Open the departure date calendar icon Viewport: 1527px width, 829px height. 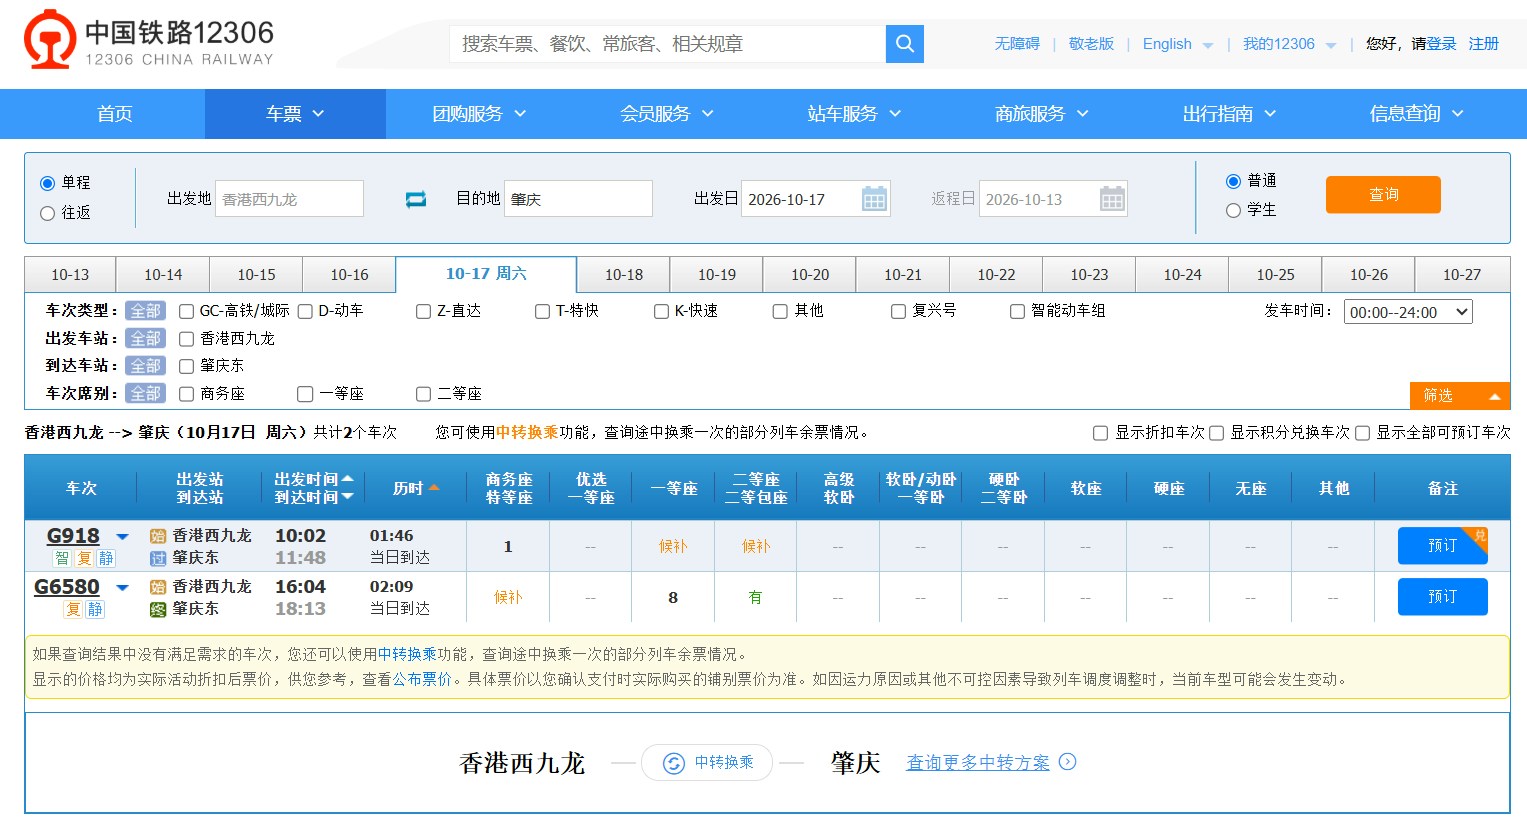(874, 199)
